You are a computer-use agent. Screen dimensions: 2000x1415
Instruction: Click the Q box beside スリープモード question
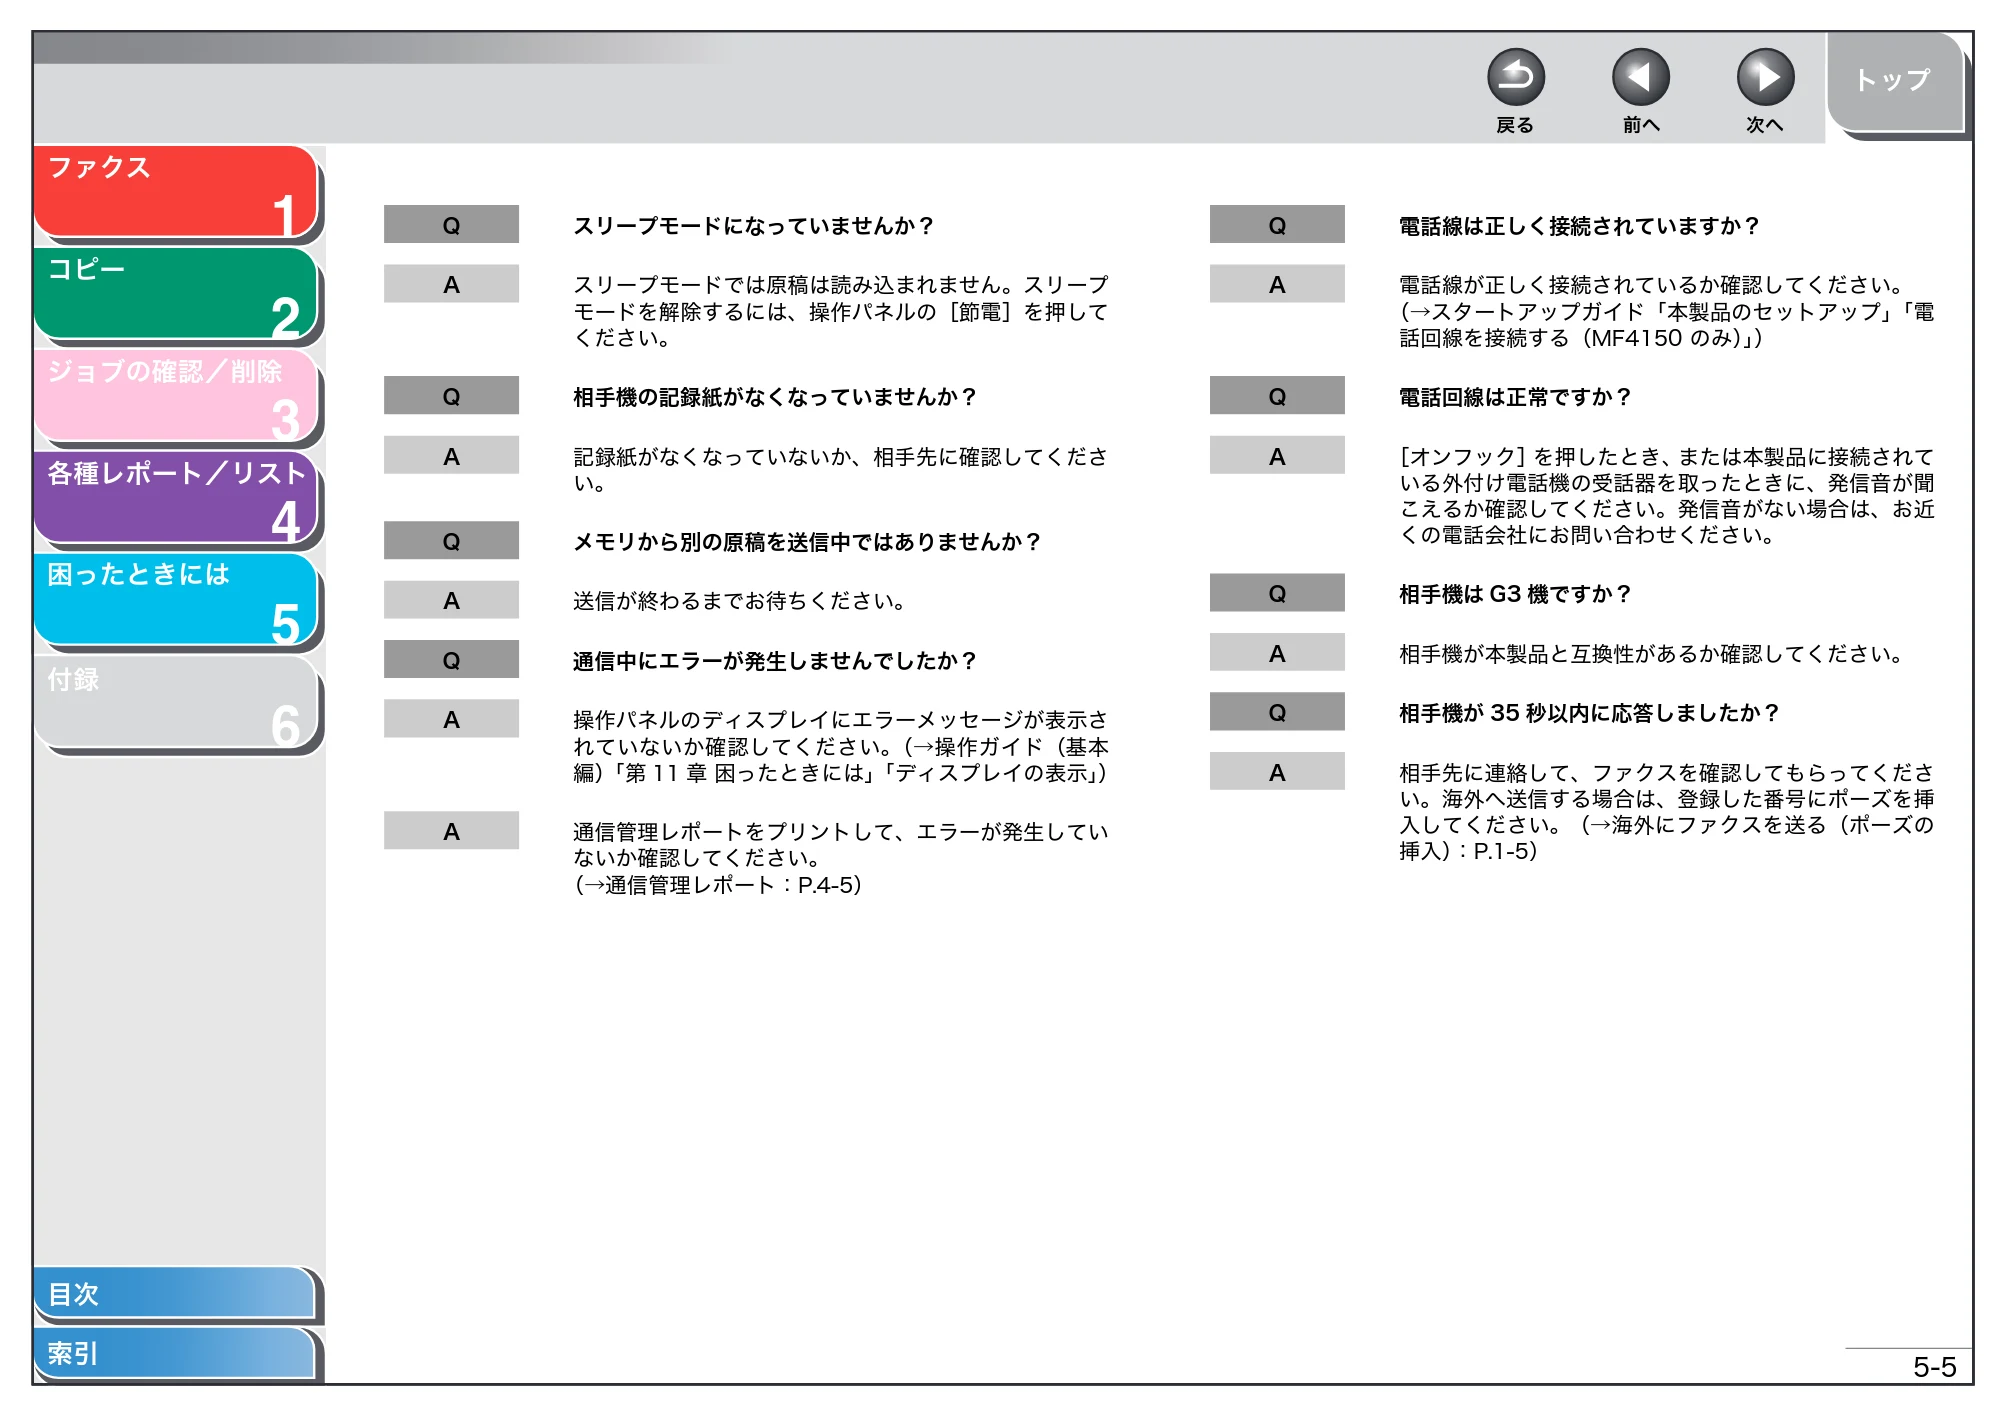tap(451, 225)
